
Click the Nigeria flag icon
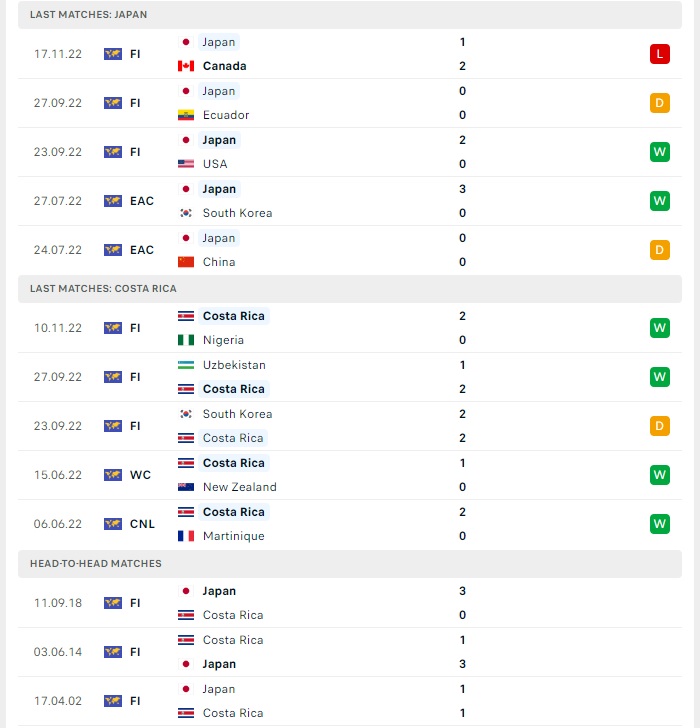pos(186,340)
